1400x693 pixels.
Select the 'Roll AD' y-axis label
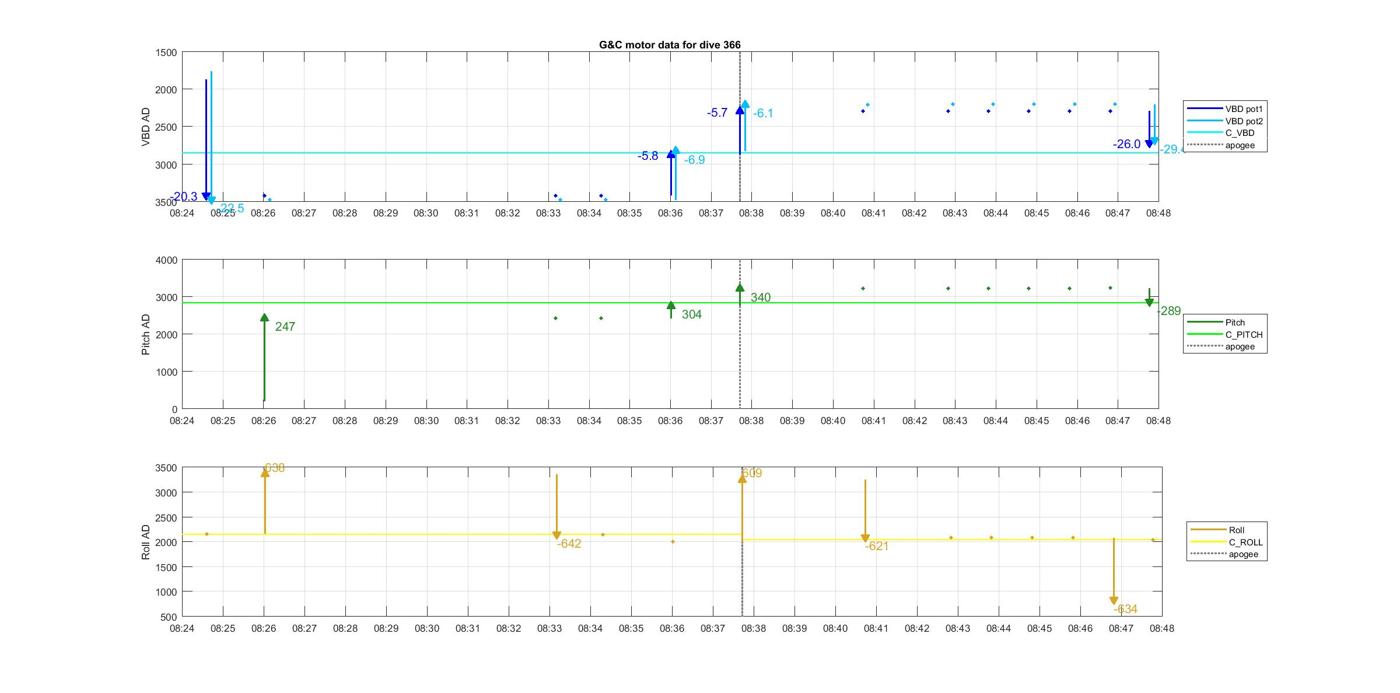(x=145, y=541)
